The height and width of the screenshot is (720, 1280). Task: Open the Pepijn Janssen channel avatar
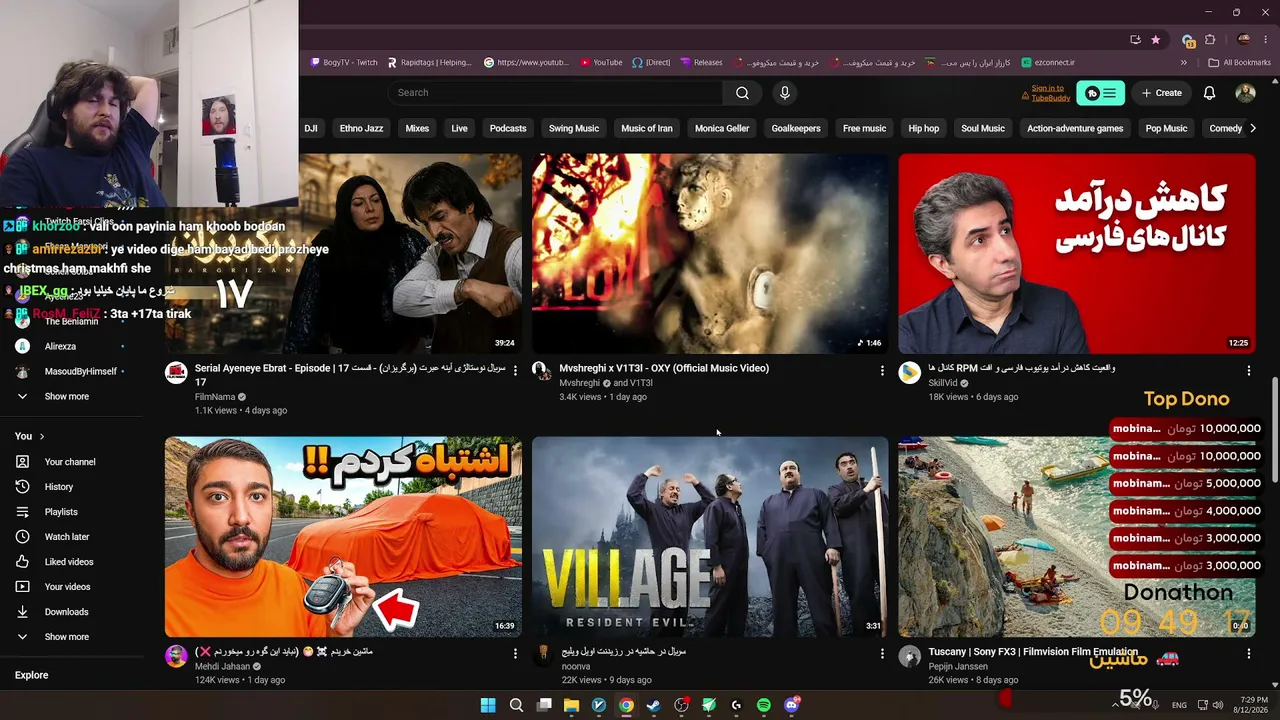pyautogui.click(x=909, y=656)
